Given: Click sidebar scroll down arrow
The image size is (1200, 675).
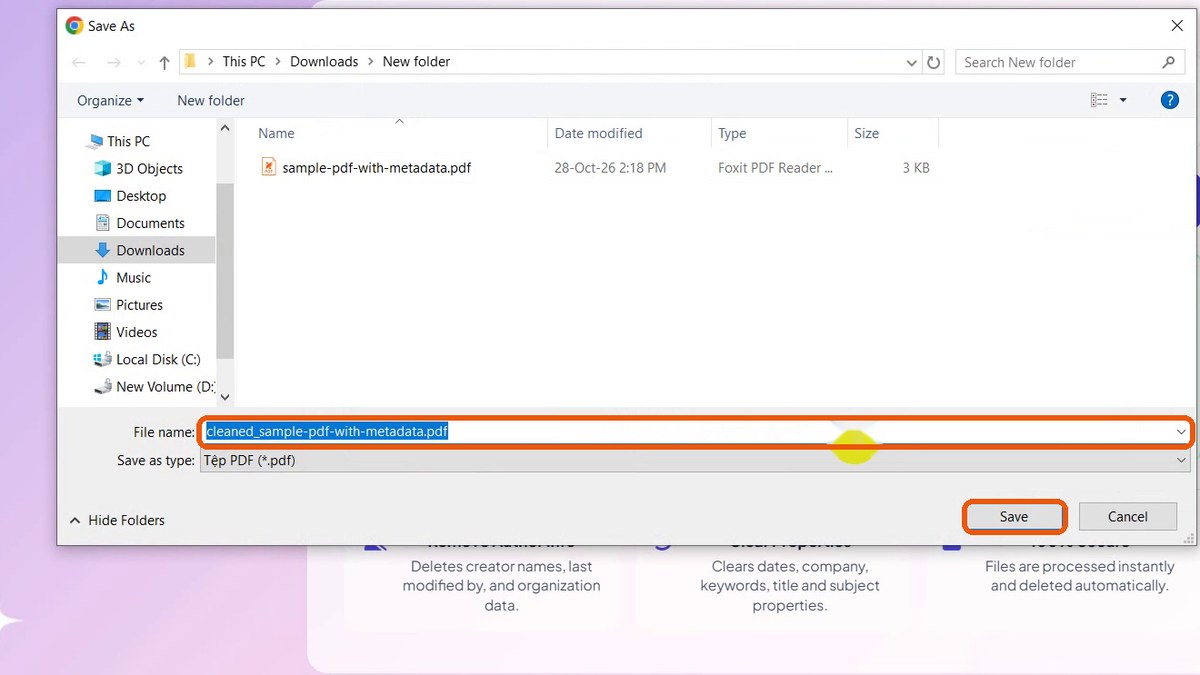Looking at the screenshot, I should (225, 397).
